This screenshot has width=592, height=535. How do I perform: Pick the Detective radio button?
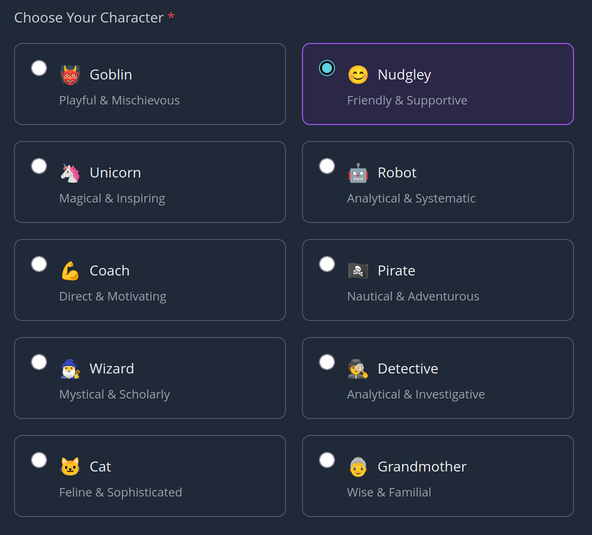(x=327, y=362)
